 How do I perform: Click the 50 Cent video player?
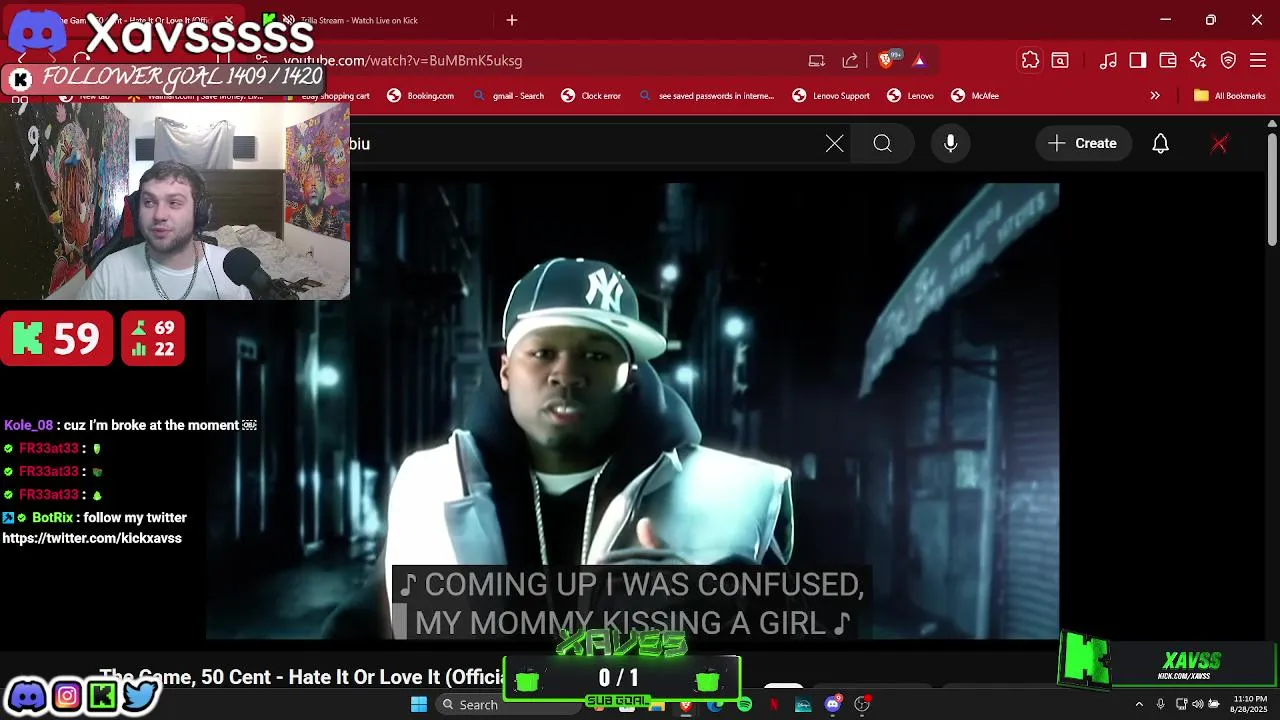[632, 410]
